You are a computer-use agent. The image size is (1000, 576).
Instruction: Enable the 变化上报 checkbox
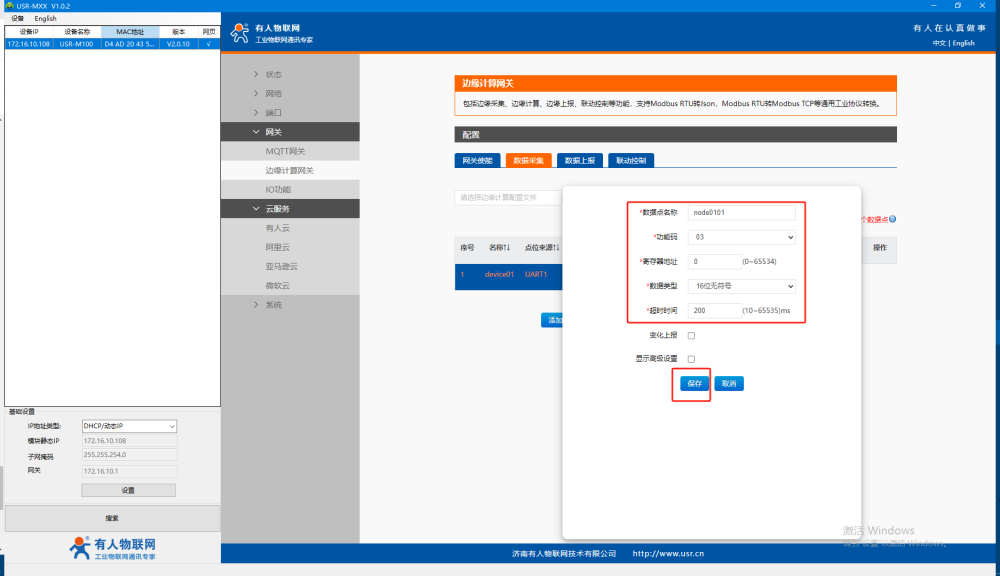[691, 336]
